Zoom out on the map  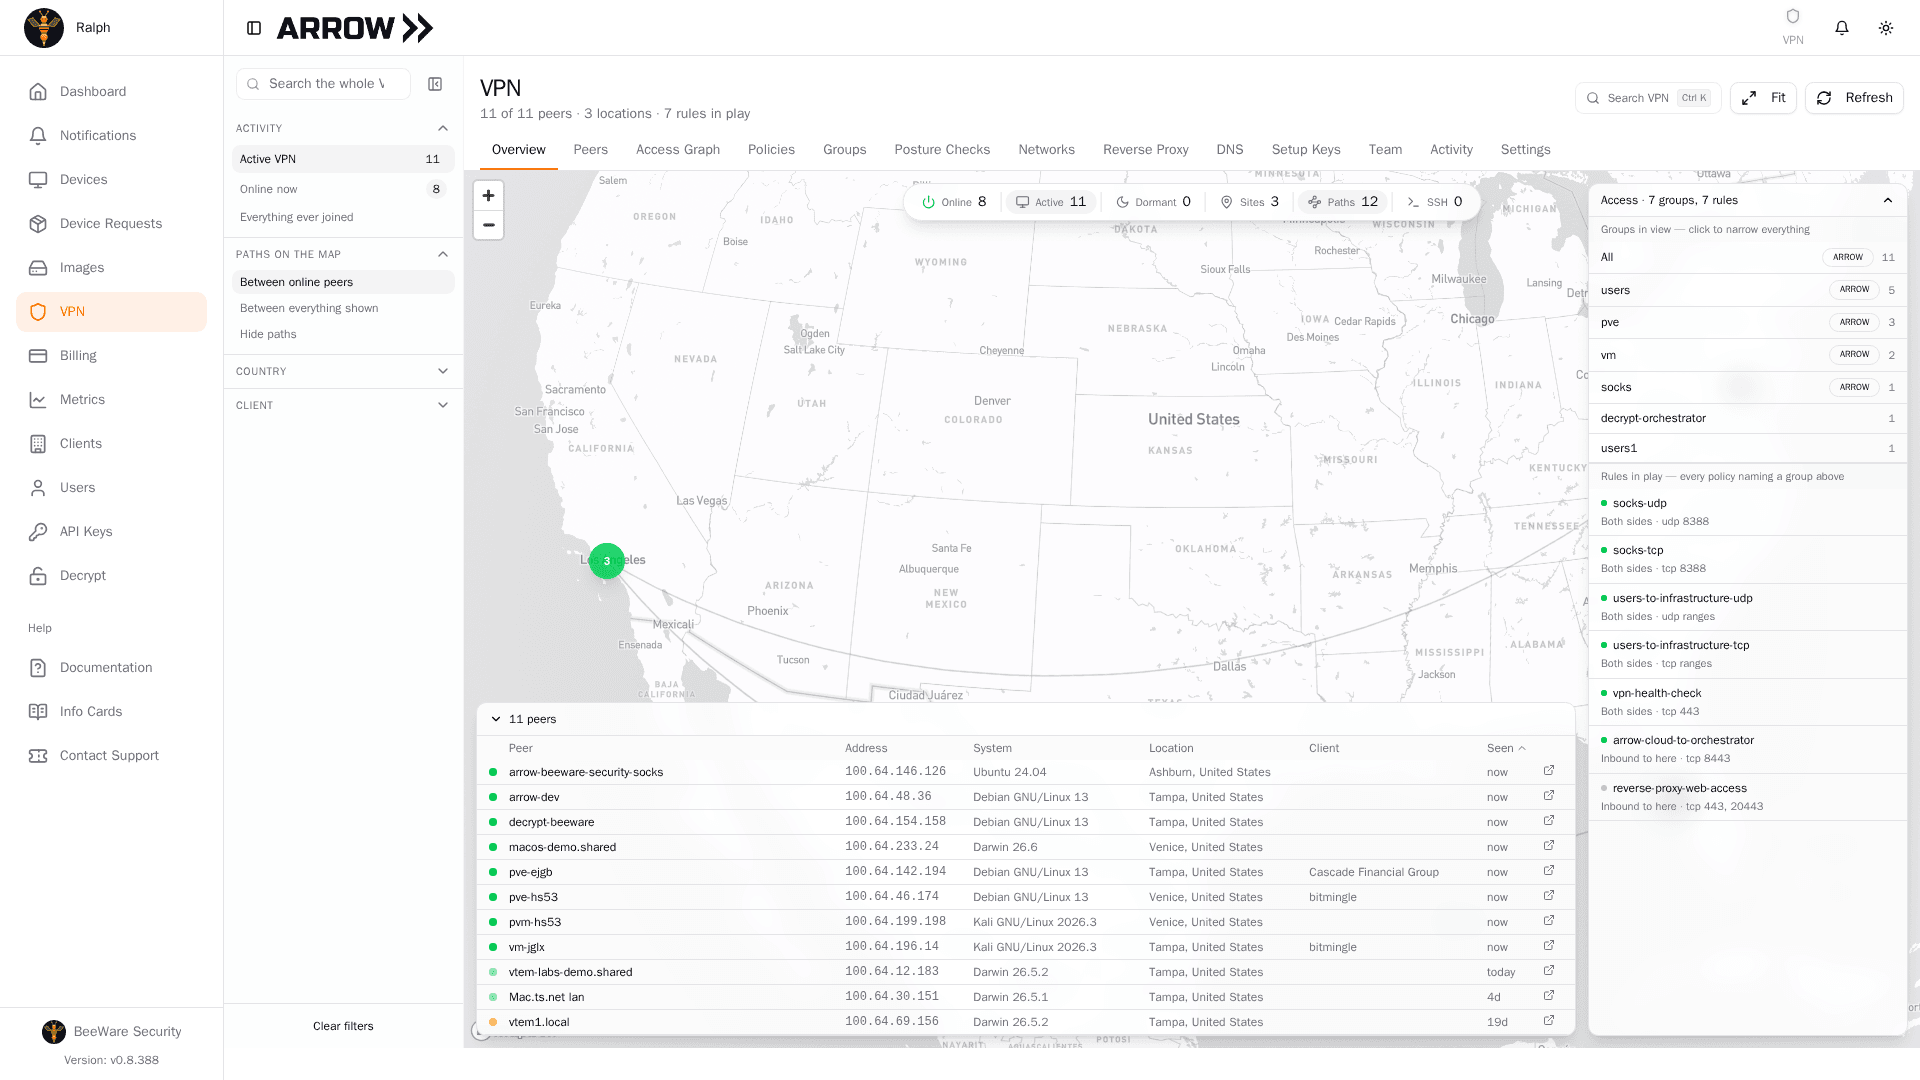(488, 225)
